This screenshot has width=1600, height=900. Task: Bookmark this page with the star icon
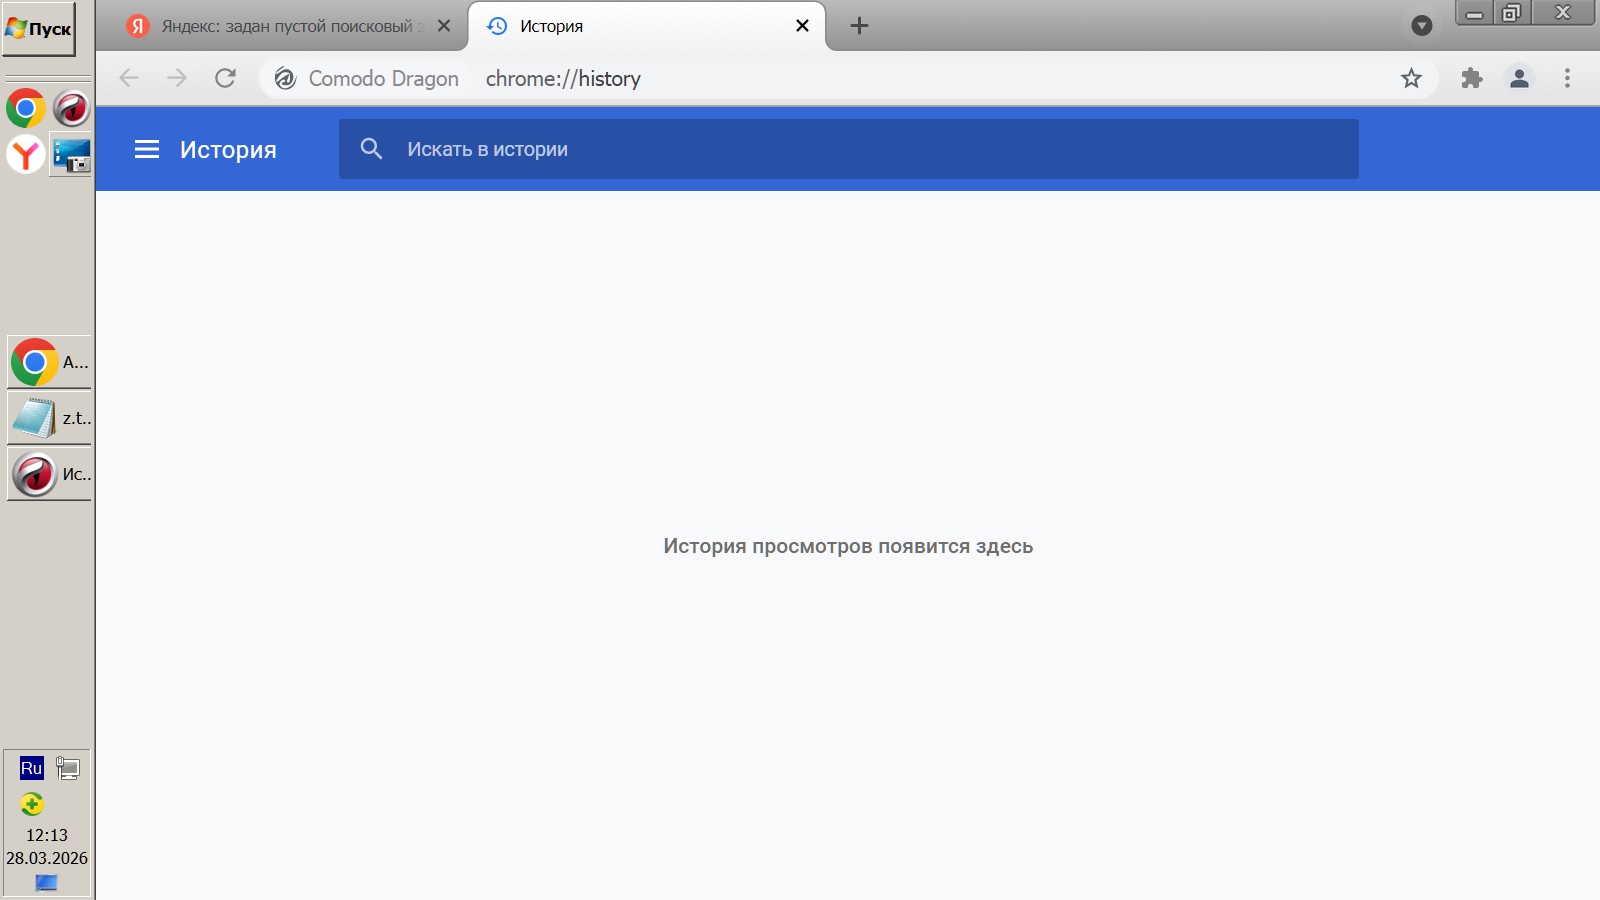(1411, 78)
